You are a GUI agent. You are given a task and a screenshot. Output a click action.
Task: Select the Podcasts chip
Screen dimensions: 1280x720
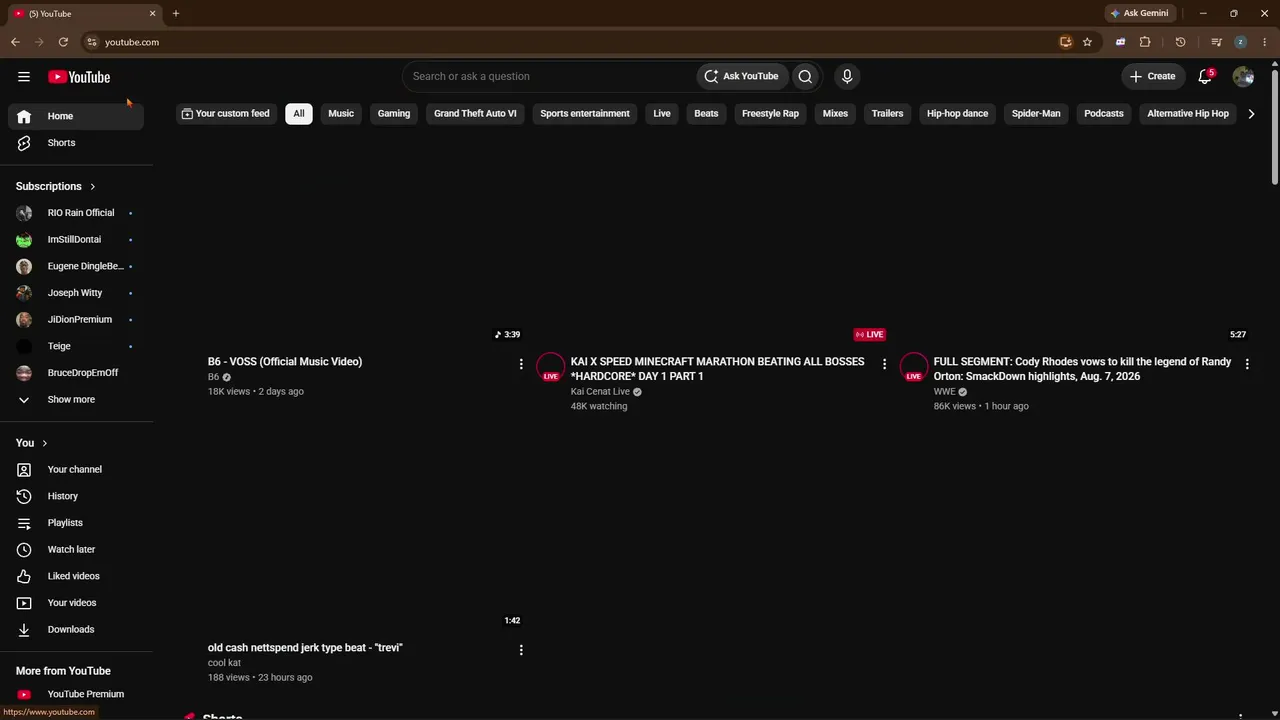click(1104, 114)
